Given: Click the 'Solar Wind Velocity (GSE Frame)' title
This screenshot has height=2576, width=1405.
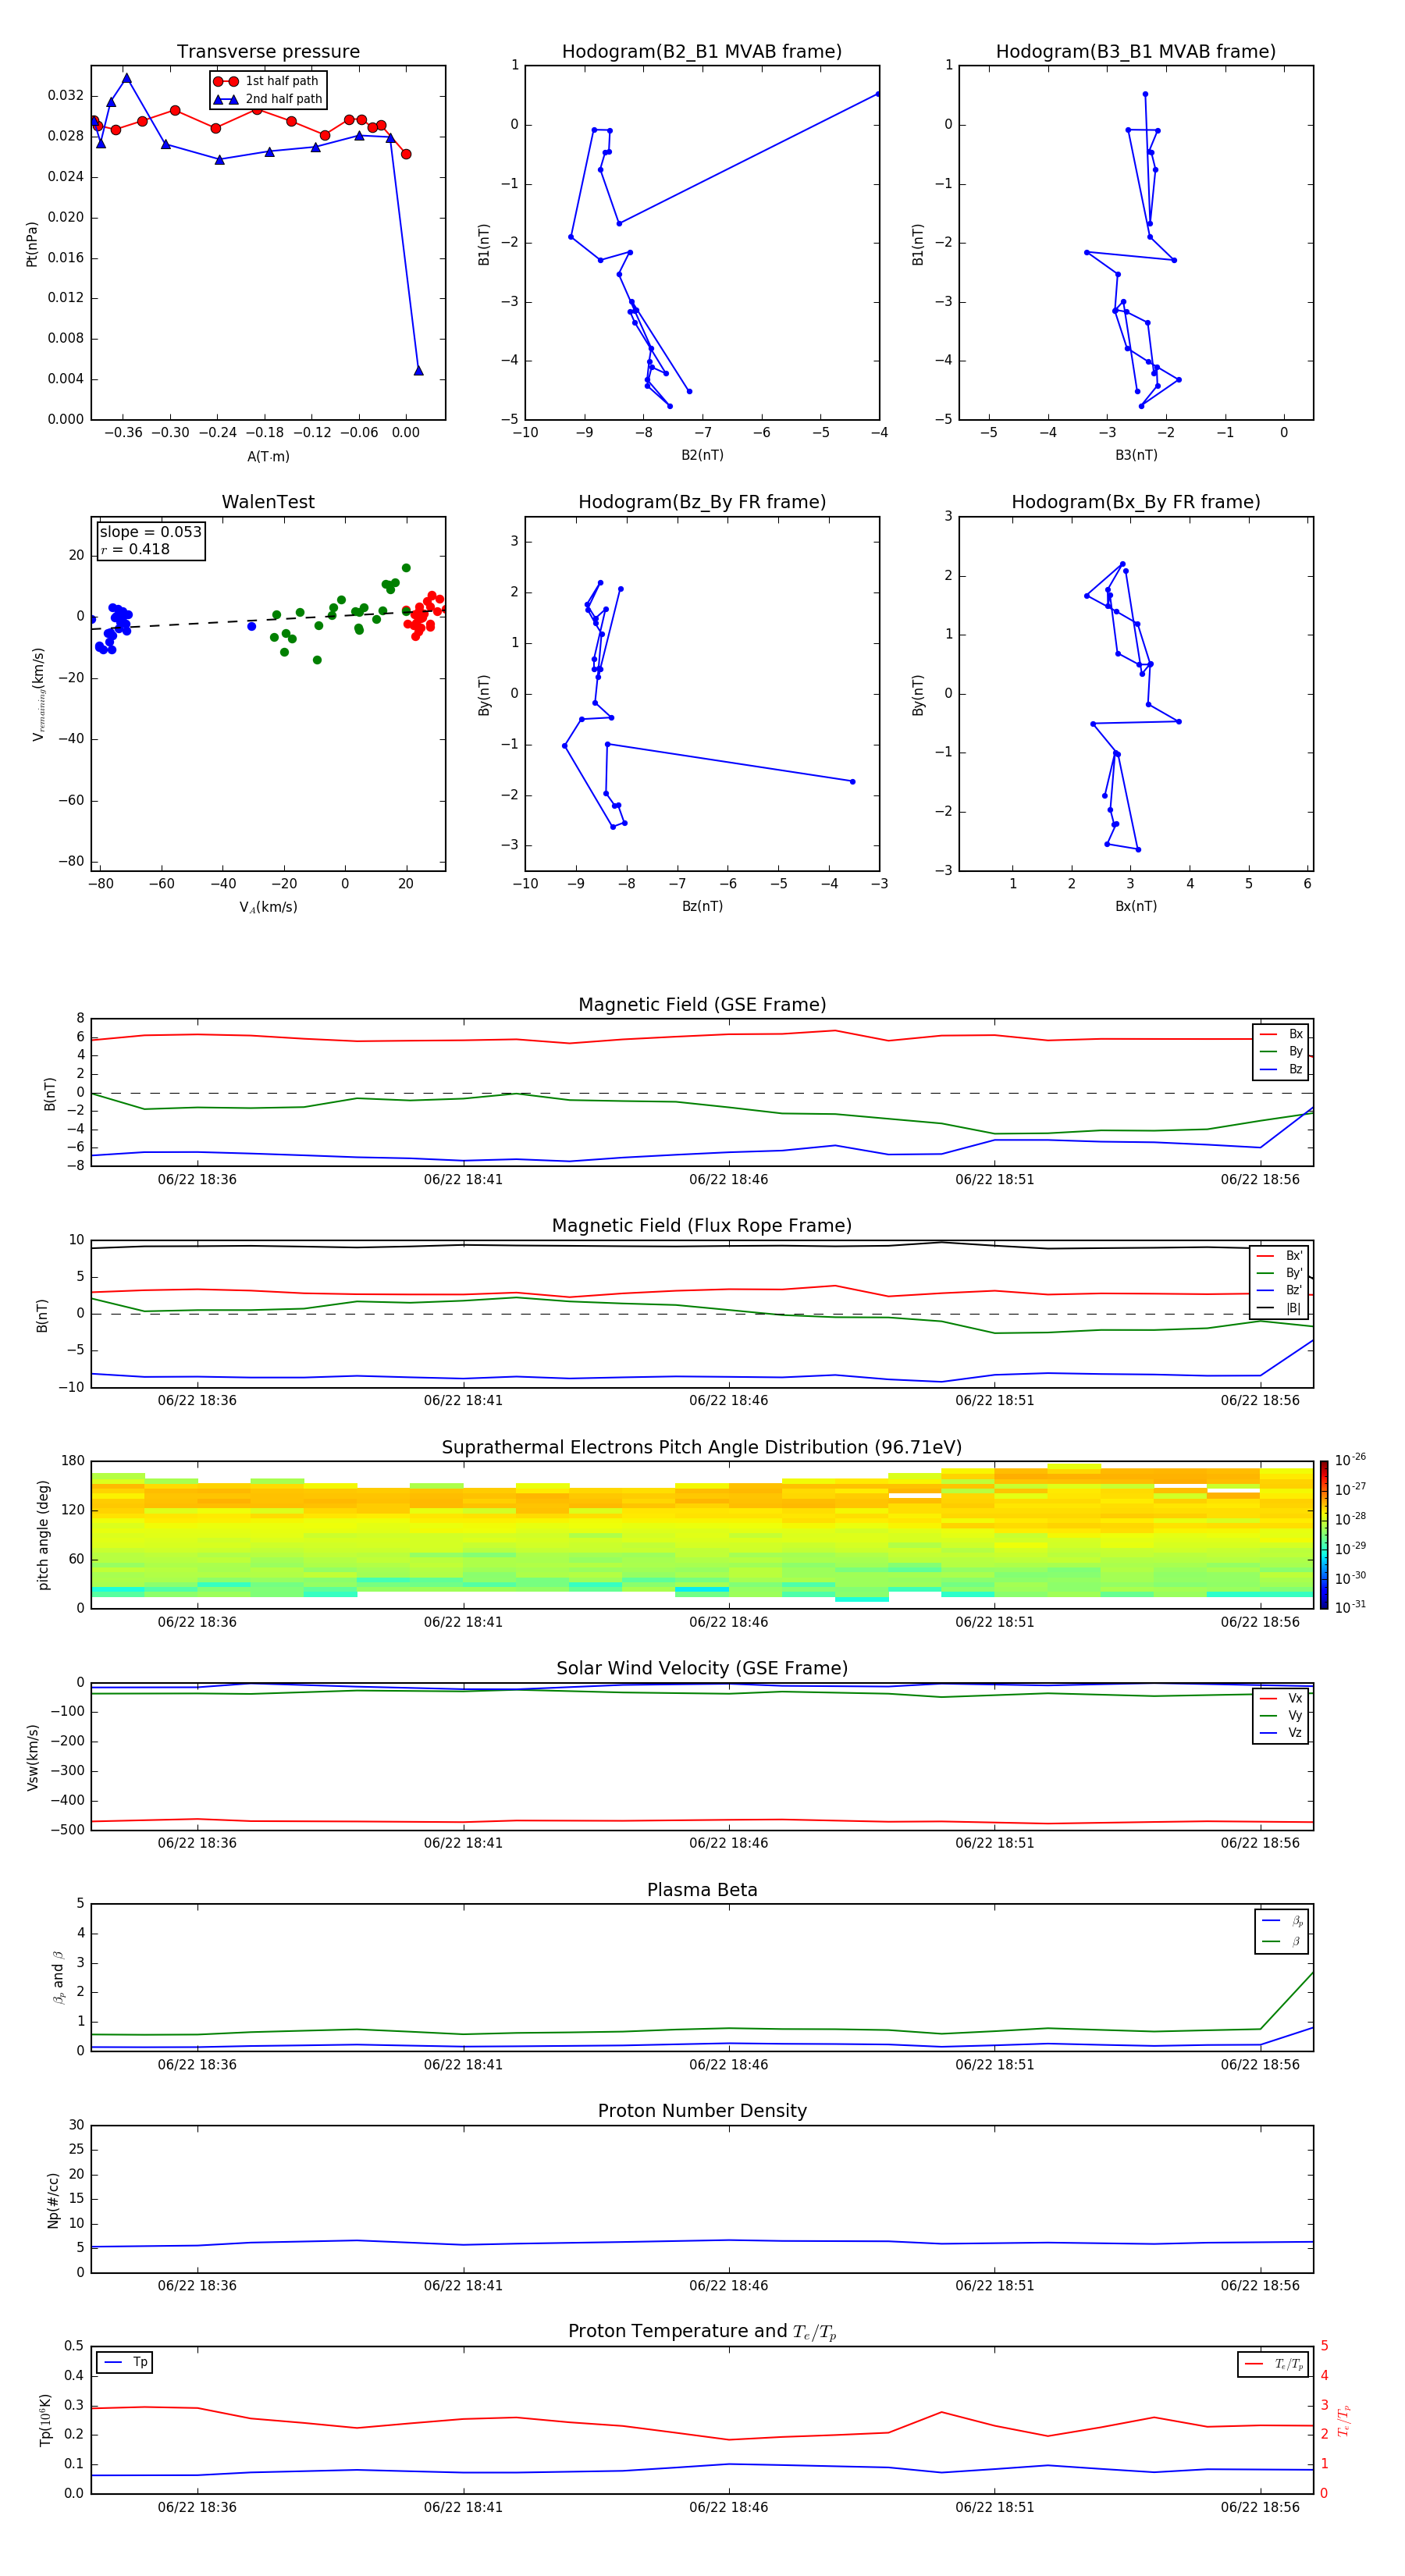Looking at the screenshot, I should pyautogui.click(x=702, y=1668).
